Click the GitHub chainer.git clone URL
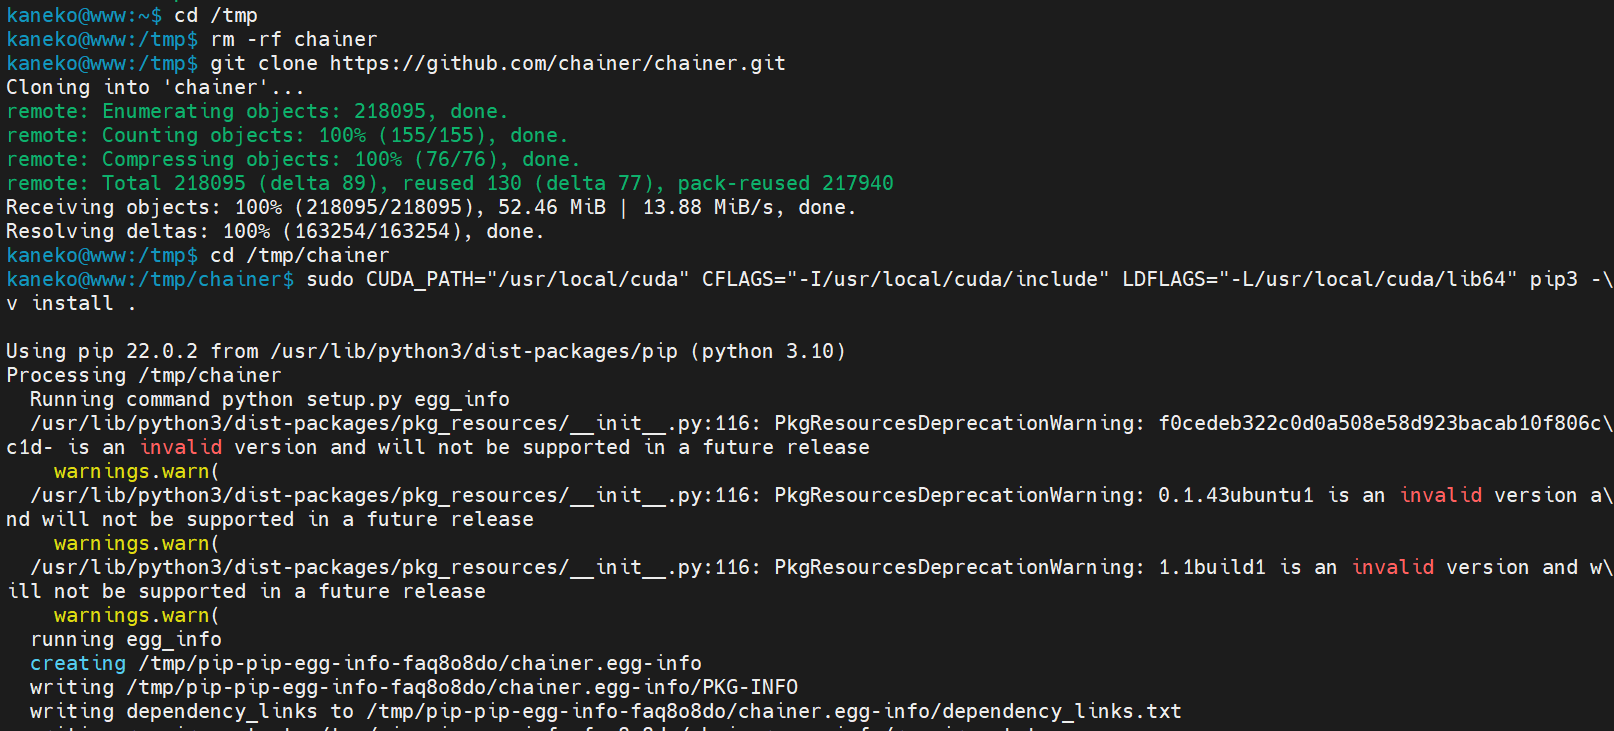This screenshot has width=1614, height=731. click(557, 63)
